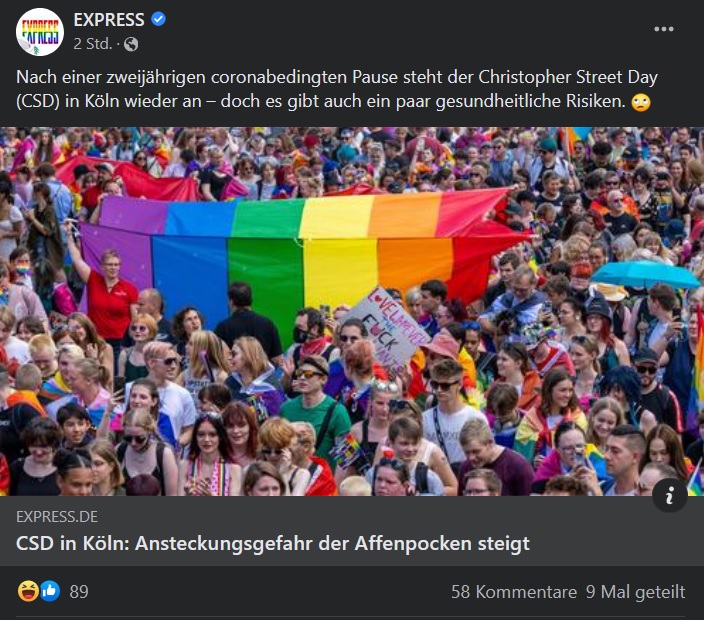The width and height of the screenshot is (704, 620).
Task: Open article headline about Affenpocken
Action: coord(273,544)
